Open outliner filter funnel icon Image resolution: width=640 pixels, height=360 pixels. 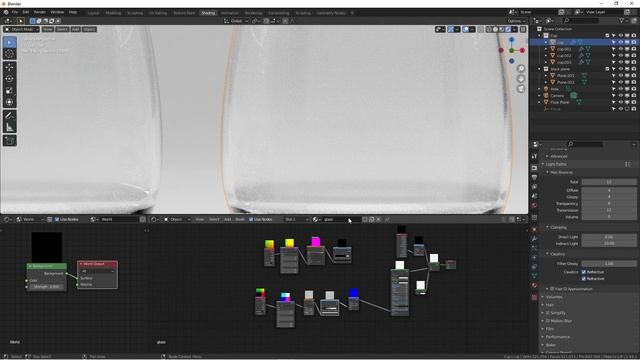pos(622,20)
